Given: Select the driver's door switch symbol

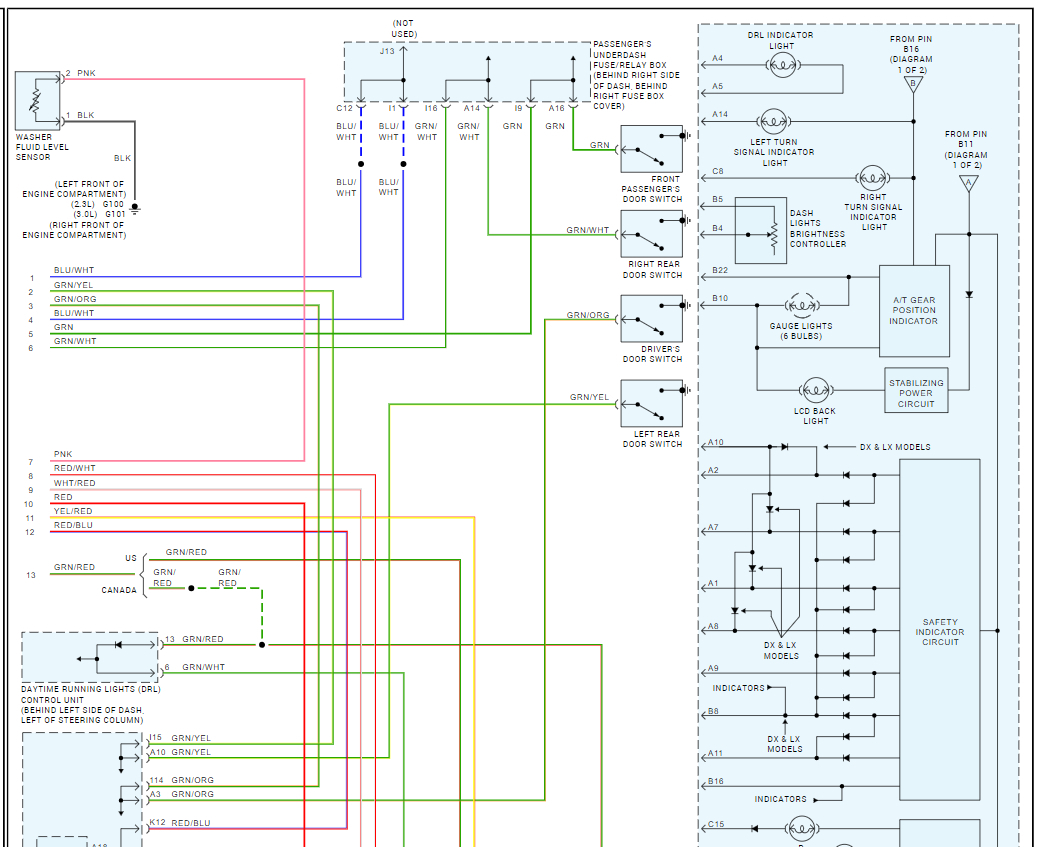Looking at the screenshot, I should (x=651, y=319).
